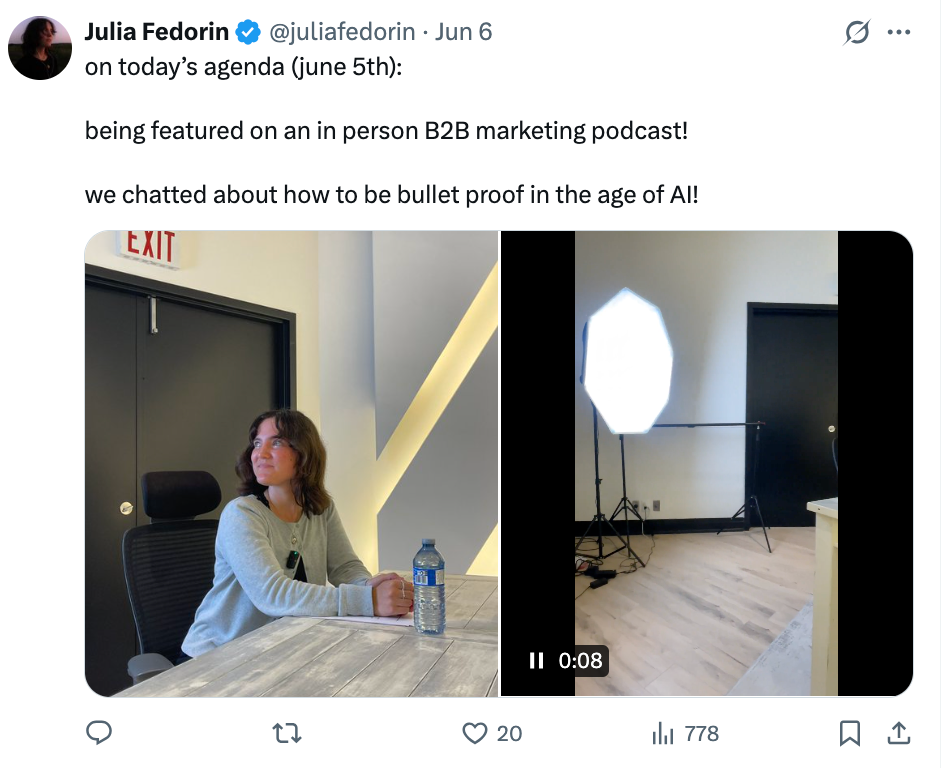Open the @juliafedorin handle link

[339, 32]
